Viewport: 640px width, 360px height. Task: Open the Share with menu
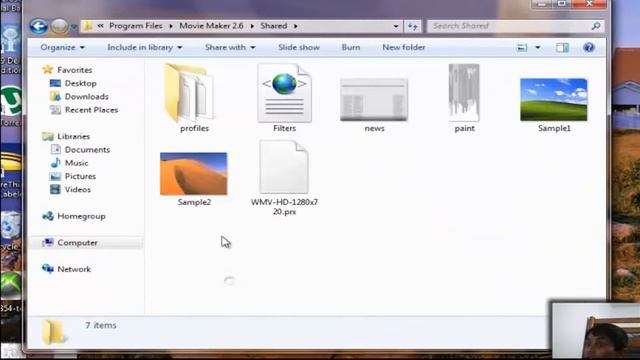pyautogui.click(x=230, y=47)
